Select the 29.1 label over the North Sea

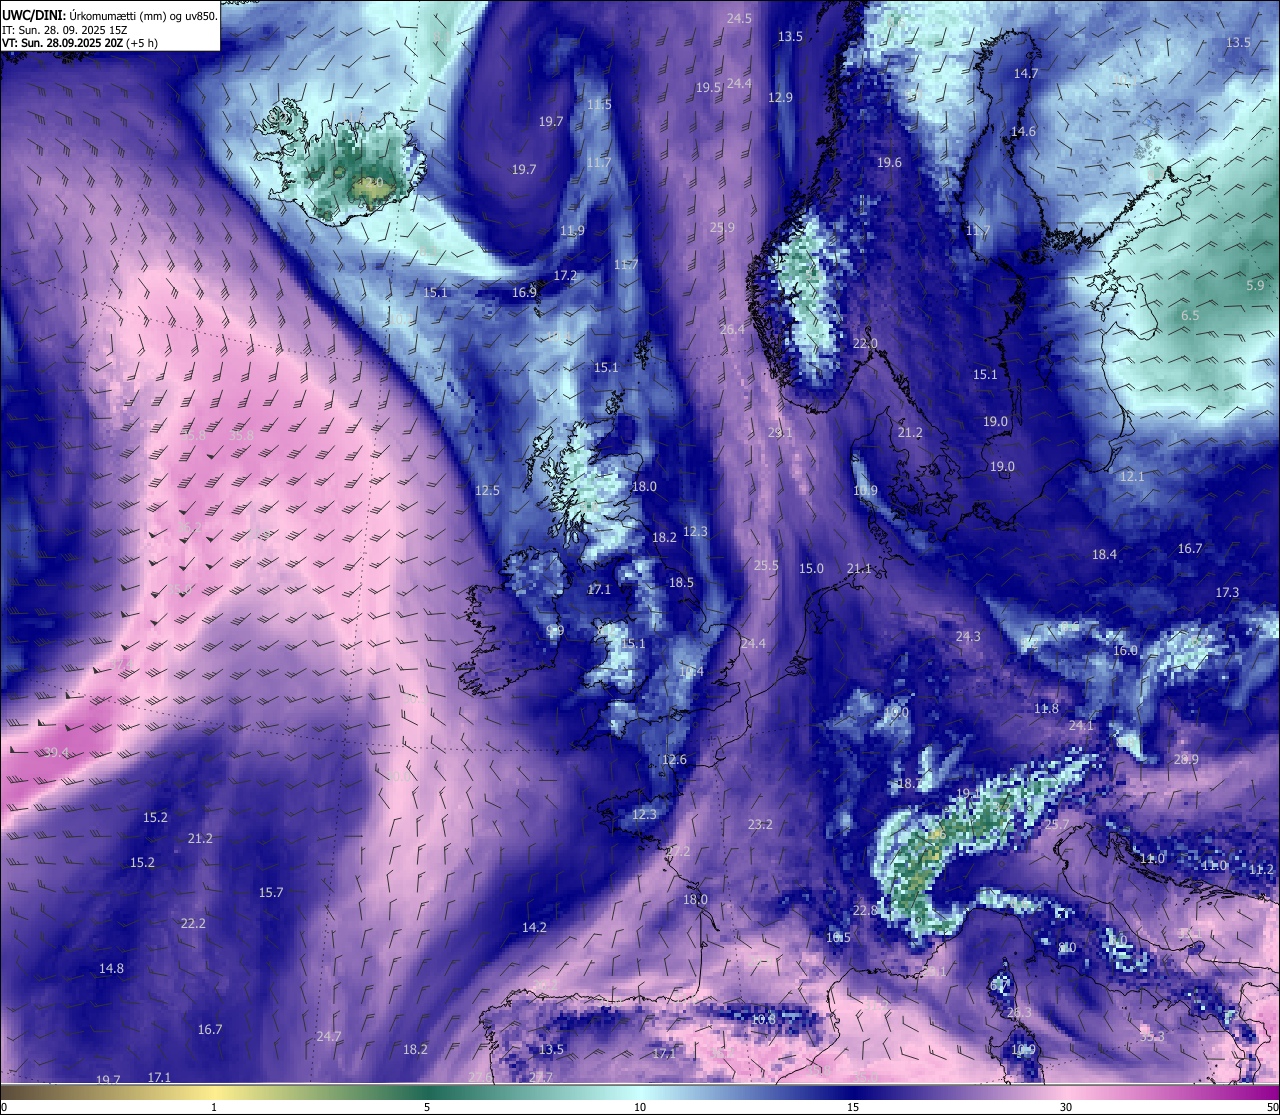780,433
